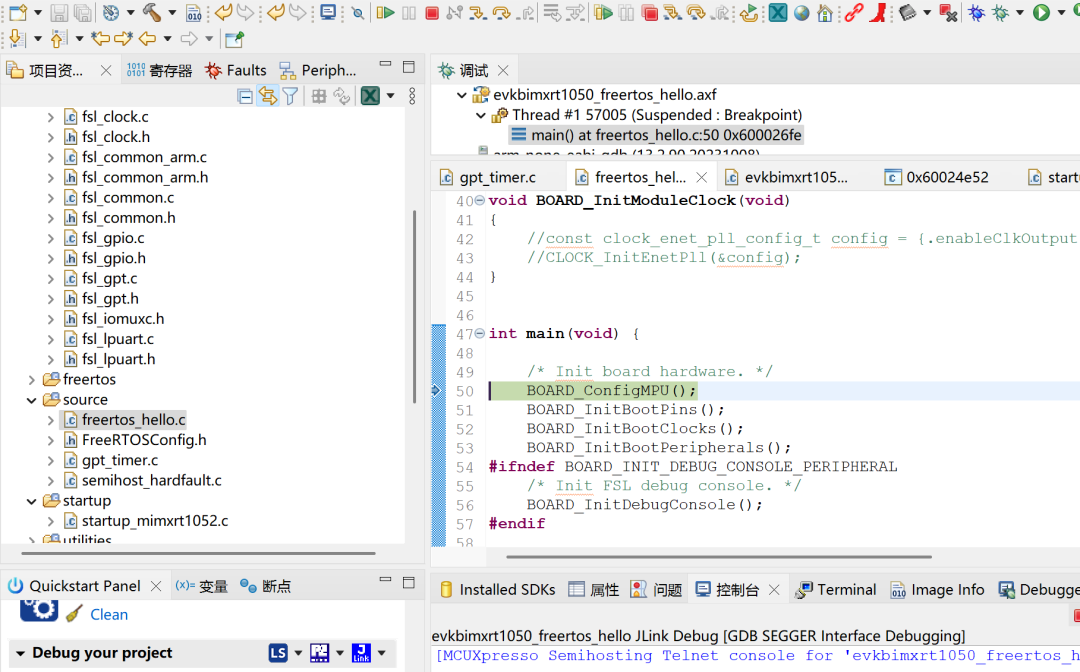This screenshot has width=1080, height=672.
Task: Switch to the 变量 variables tab
Action: click(x=201, y=586)
